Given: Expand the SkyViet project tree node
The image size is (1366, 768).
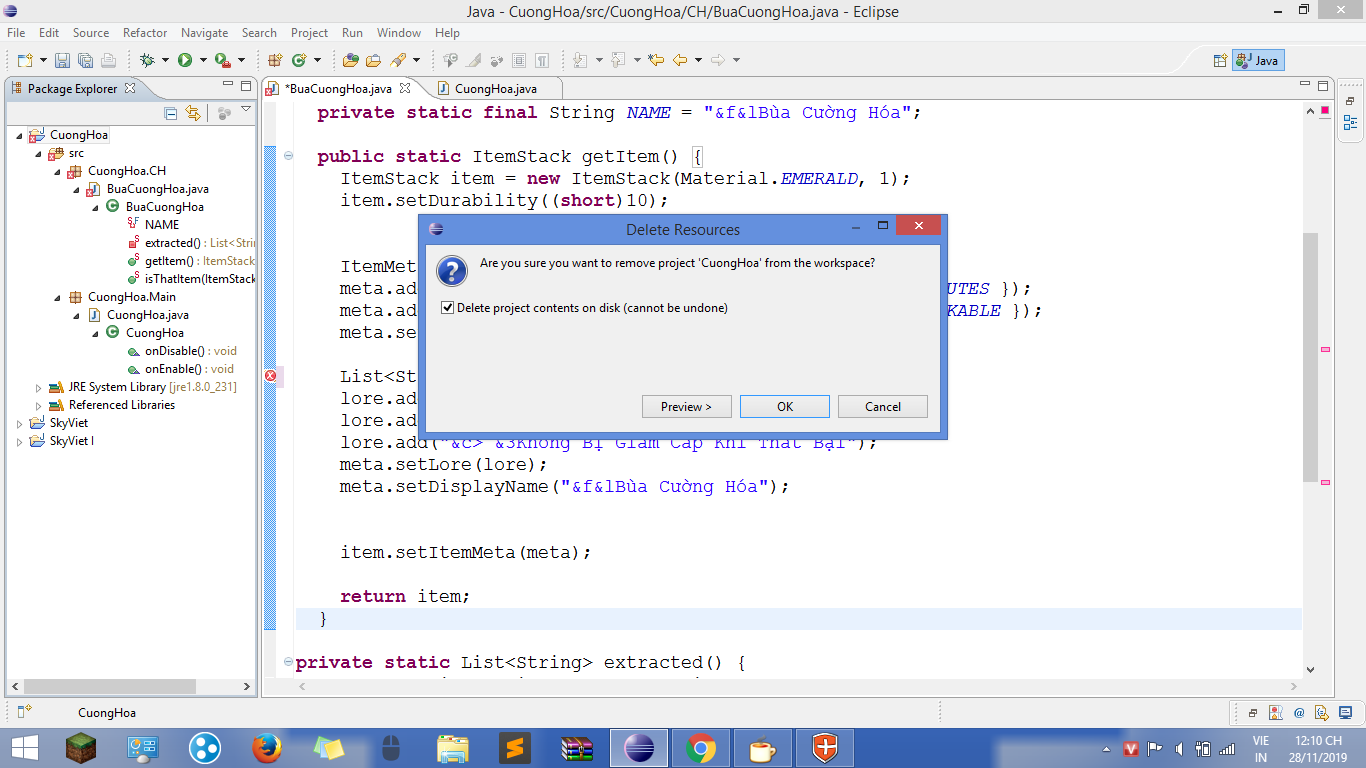Looking at the screenshot, I should click(x=20, y=424).
